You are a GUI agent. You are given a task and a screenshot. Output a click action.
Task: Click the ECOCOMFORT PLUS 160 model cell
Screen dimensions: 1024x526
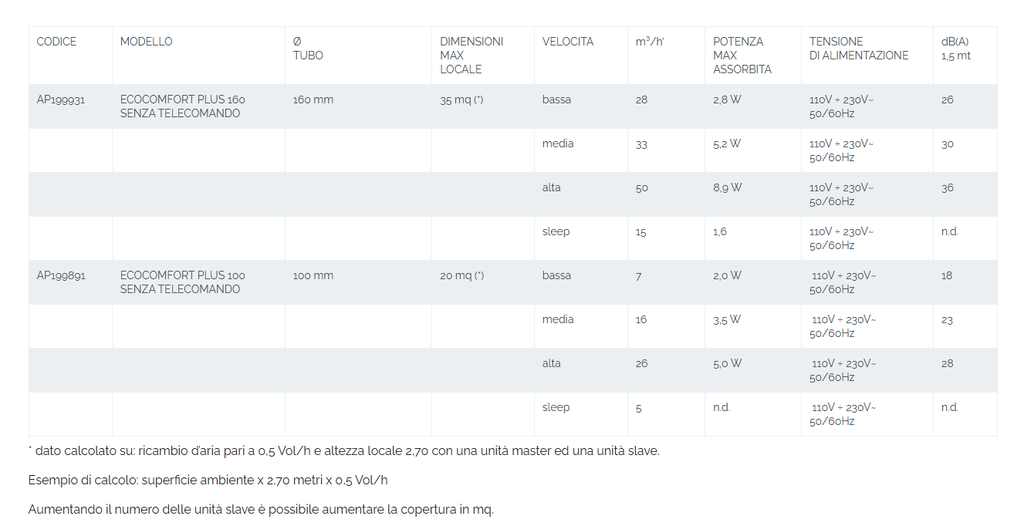[x=182, y=107]
